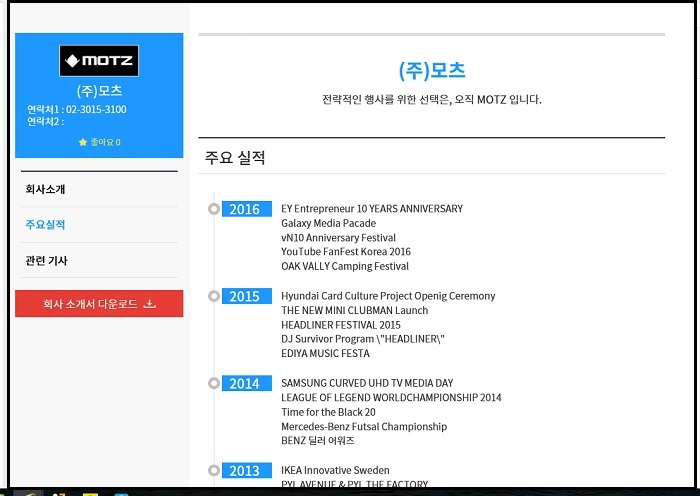Click the MOTZ logo image
This screenshot has height=496, width=700.
pos(99,61)
